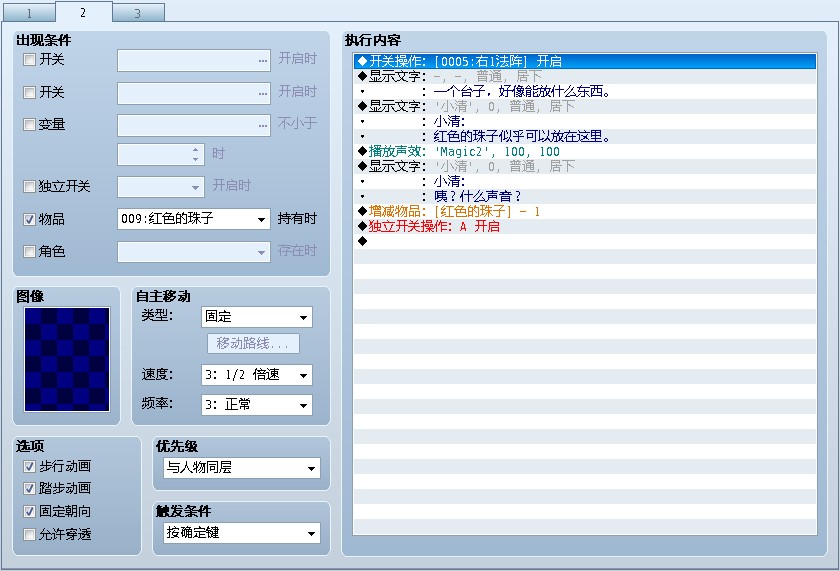Image resolution: width=840 pixels, height=571 pixels.
Task: Switch to event page tab 1
Action: (x=29, y=13)
